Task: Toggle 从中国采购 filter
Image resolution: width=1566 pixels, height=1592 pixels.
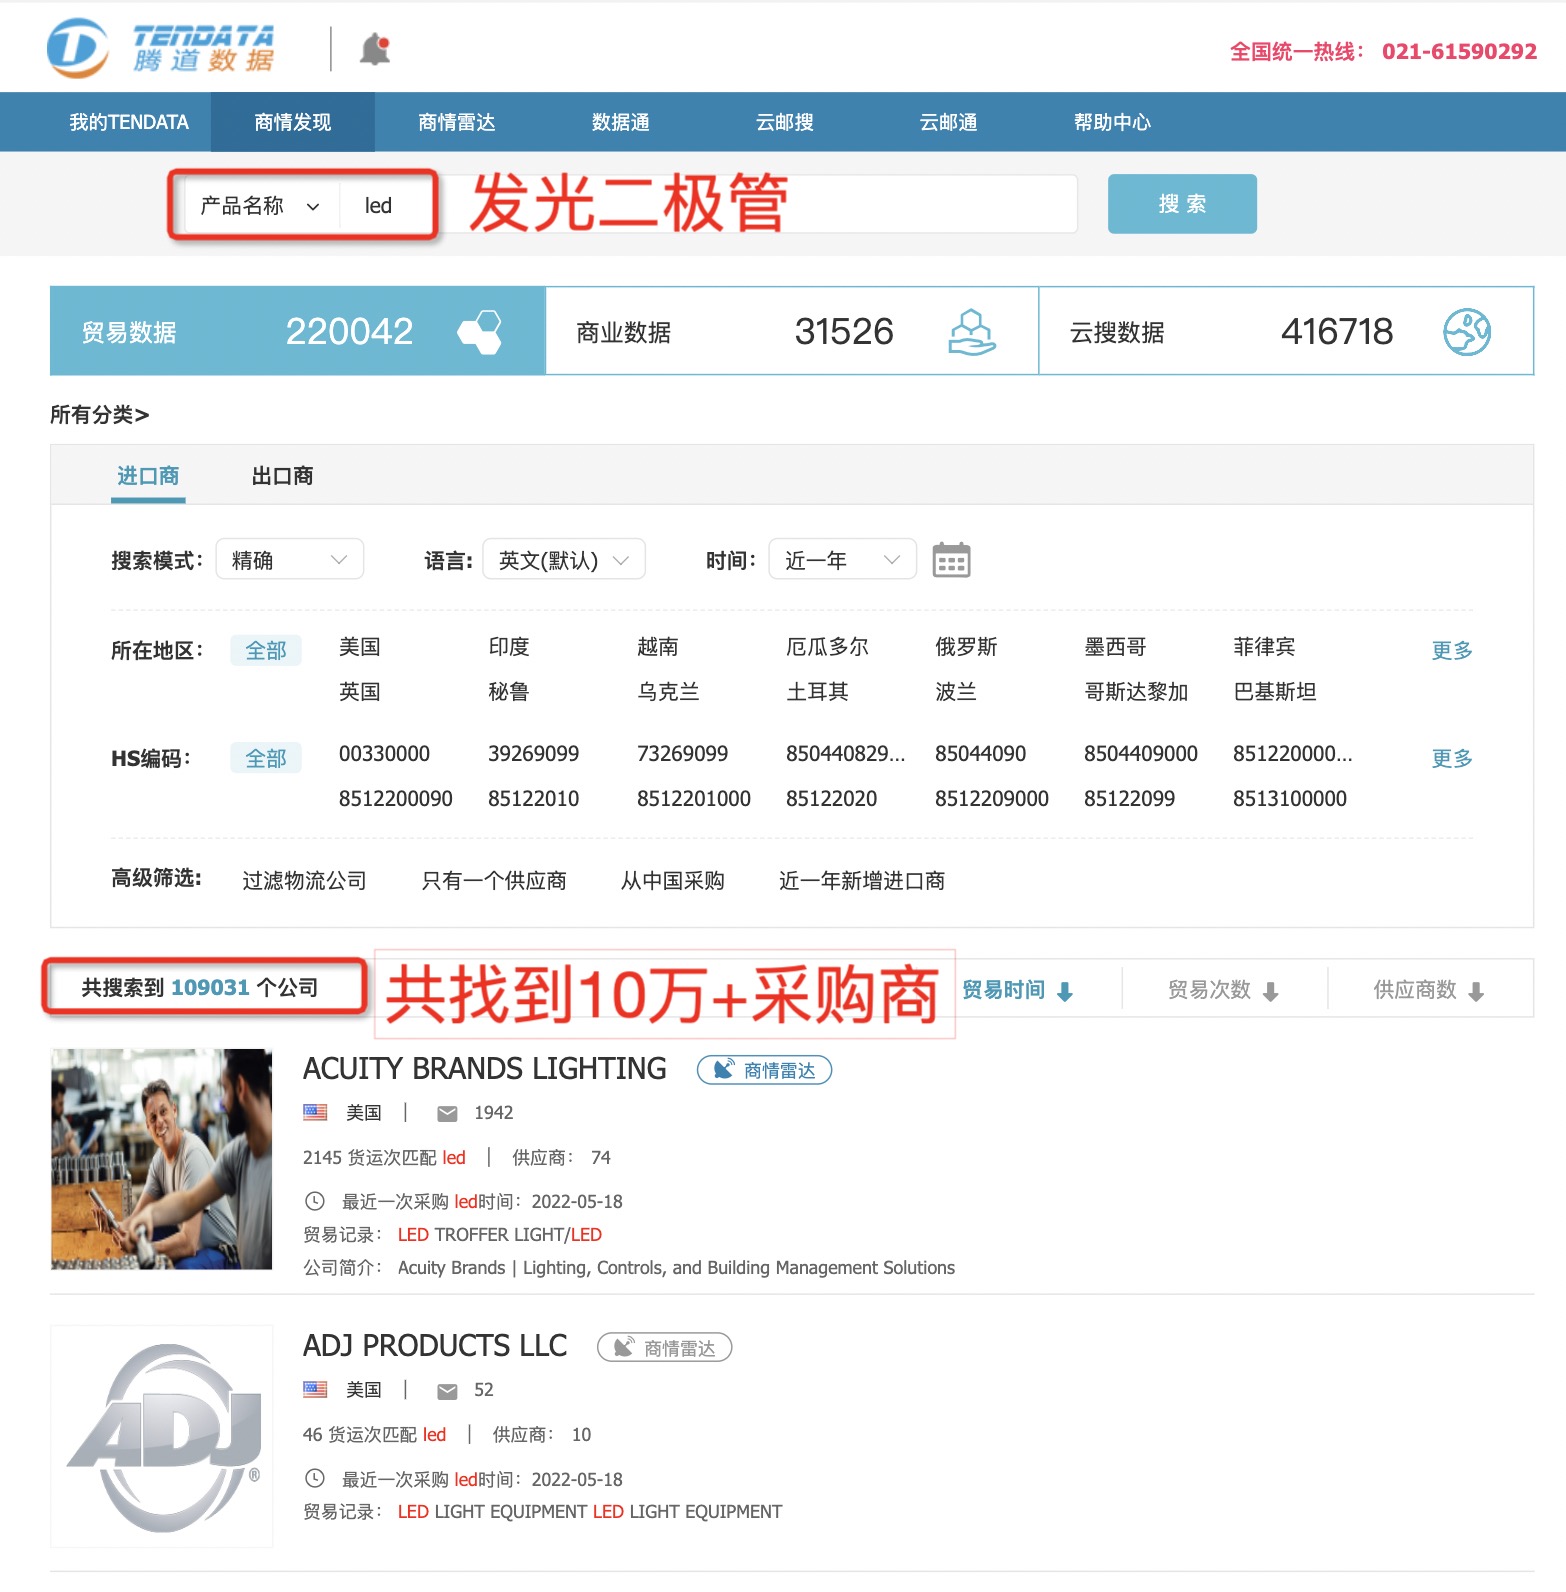Action: tap(672, 881)
